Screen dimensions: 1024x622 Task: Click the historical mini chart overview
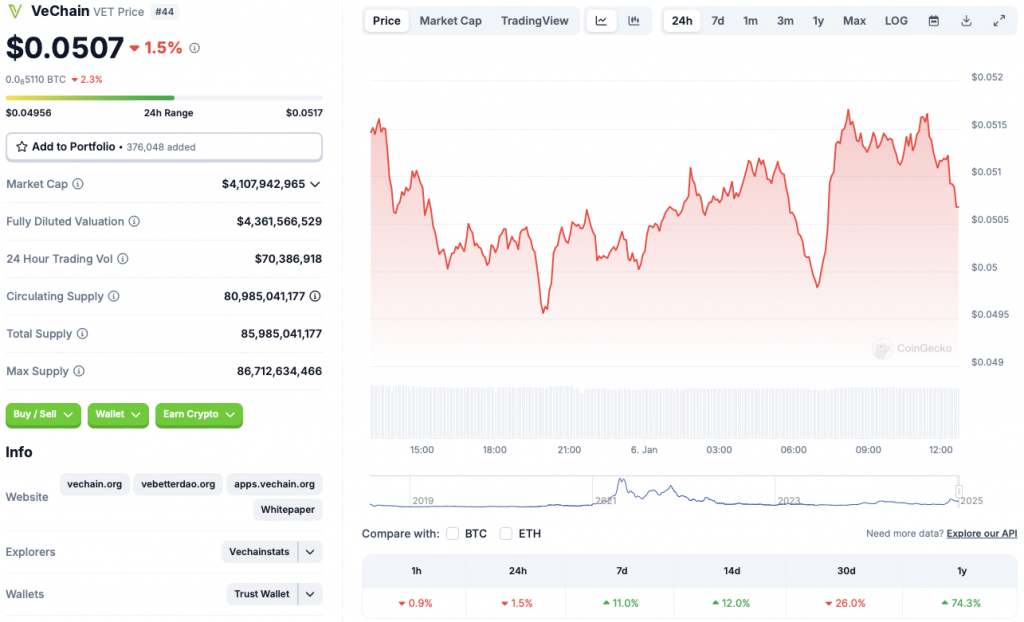coord(664,492)
